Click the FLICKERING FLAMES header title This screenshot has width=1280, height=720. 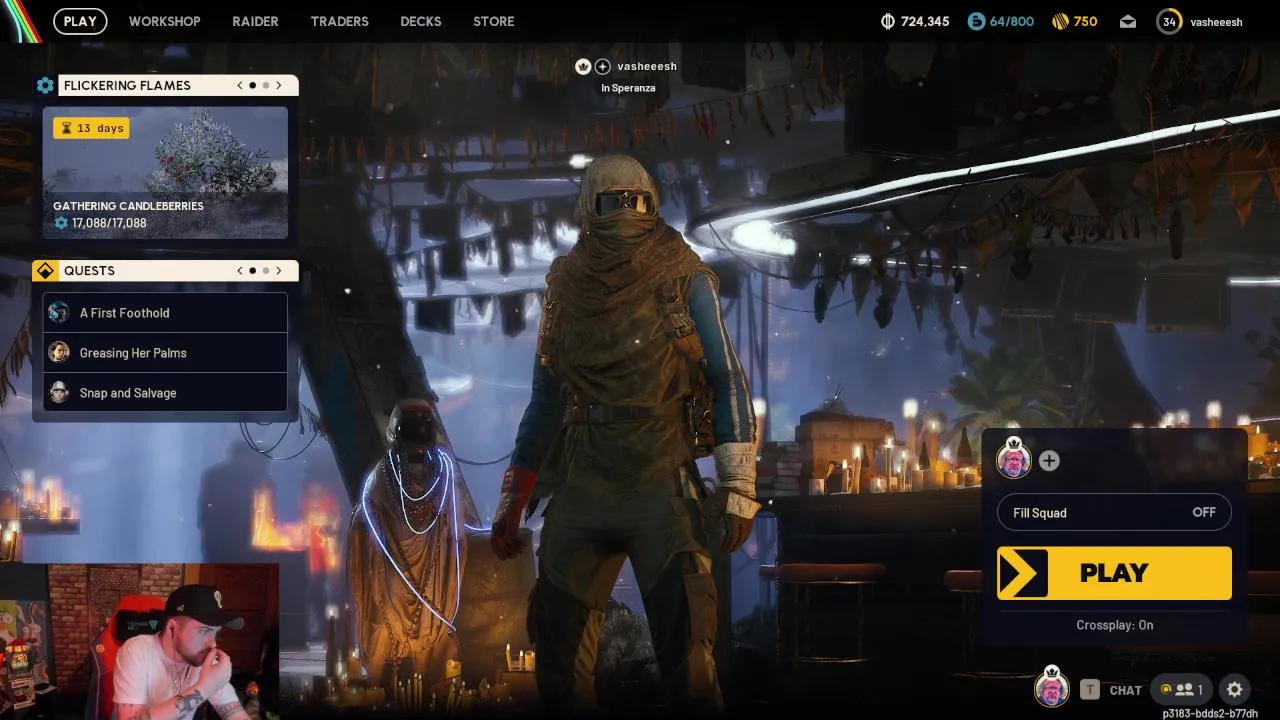pyautogui.click(x=127, y=85)
